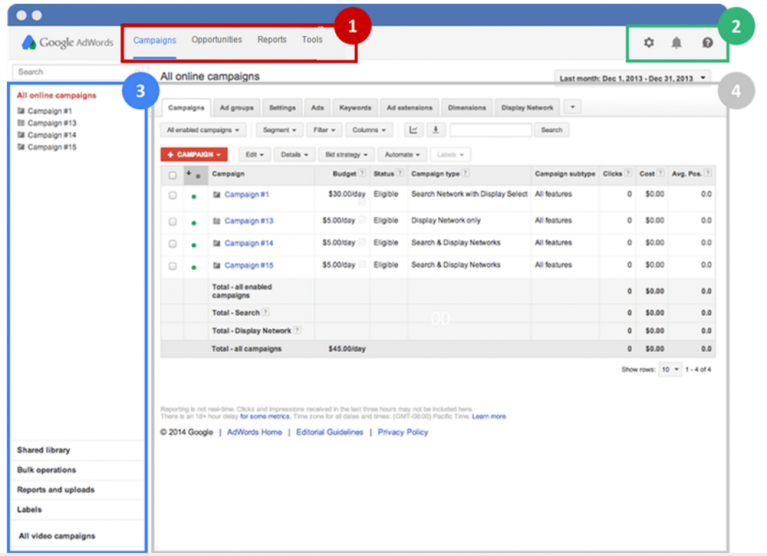Open the Segment dropdown

pyautogui.click(x=279, y=130)
